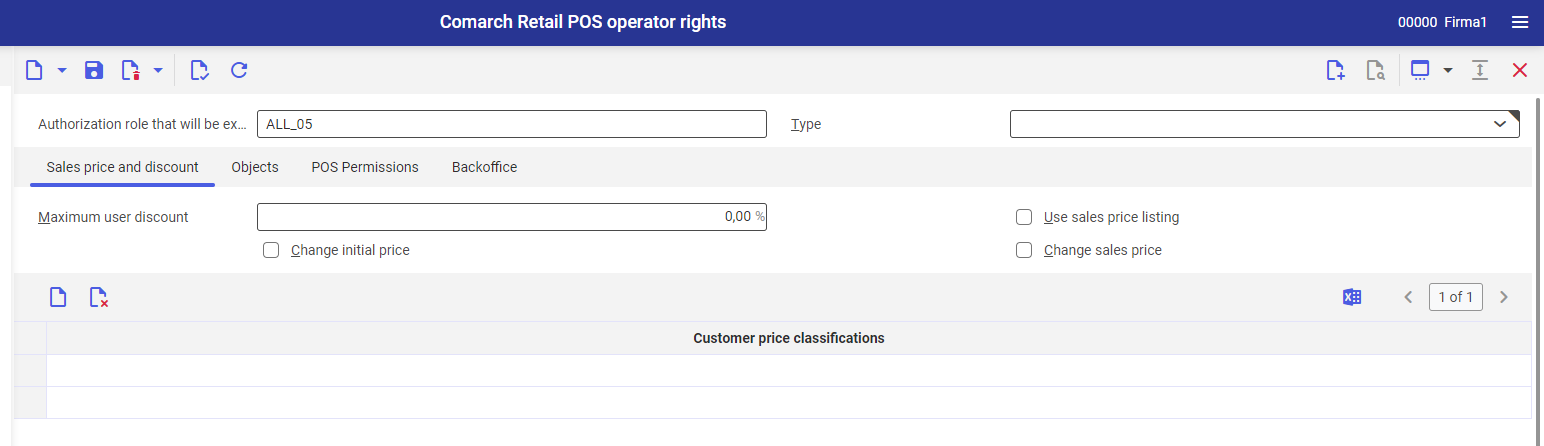Click the Delete document icon in the toolbar
The image size is (1544, 446).
pos(130,70)
